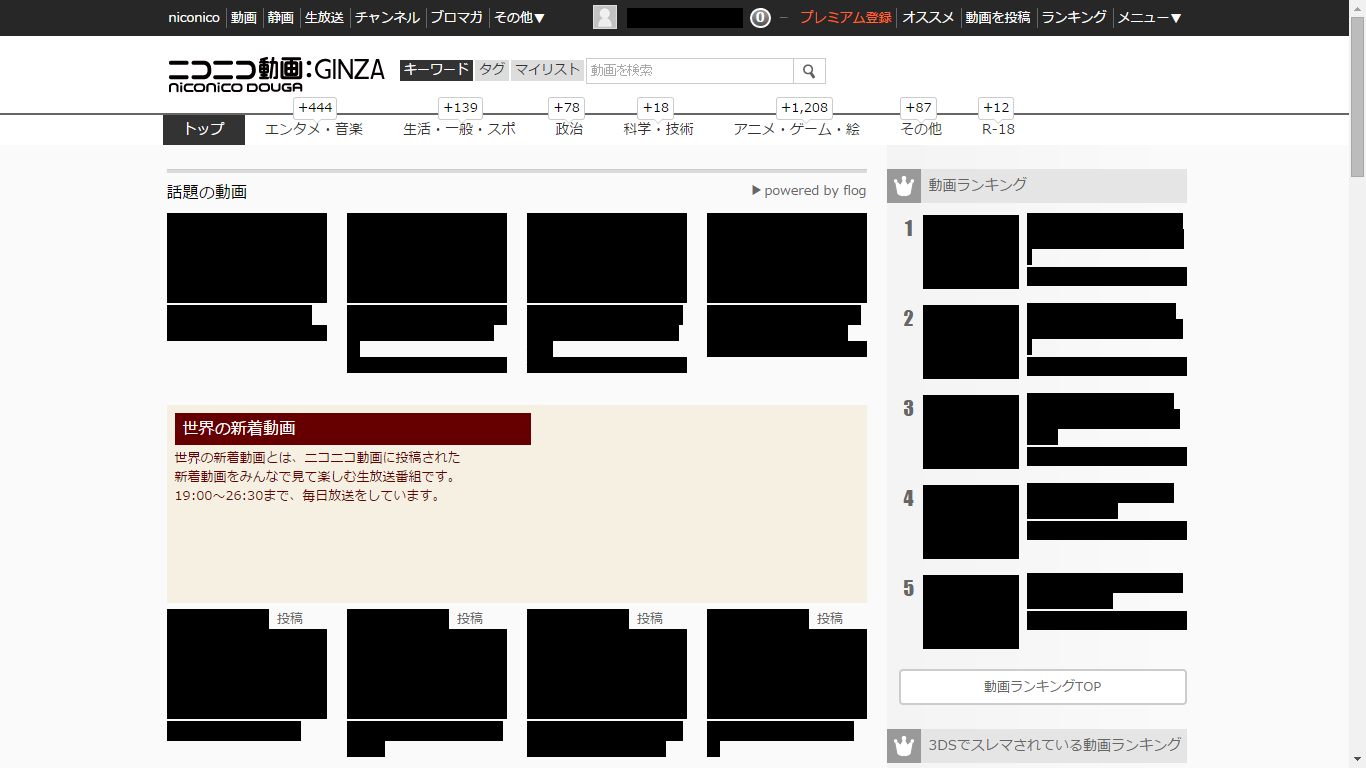The width and height of the screenshot is (1366, 768).
Task: Click the crown icon beside 3DSでスレマされている動画ランキング
Action: tap(904, 745)
